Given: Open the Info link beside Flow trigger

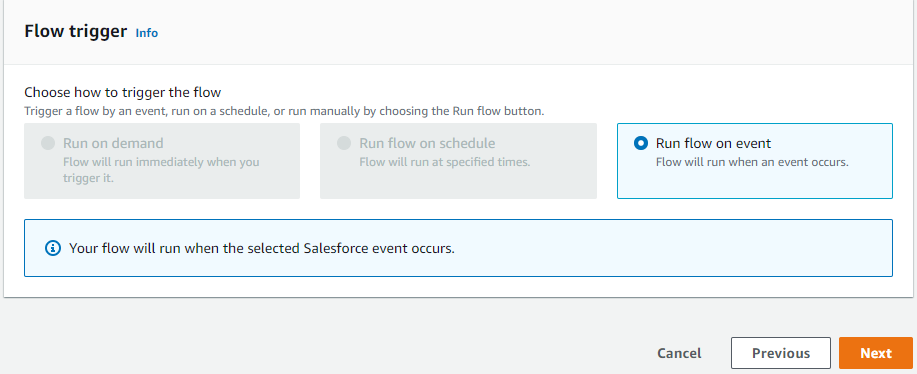Looking at the screenshot, I should (x=146, y=33).
